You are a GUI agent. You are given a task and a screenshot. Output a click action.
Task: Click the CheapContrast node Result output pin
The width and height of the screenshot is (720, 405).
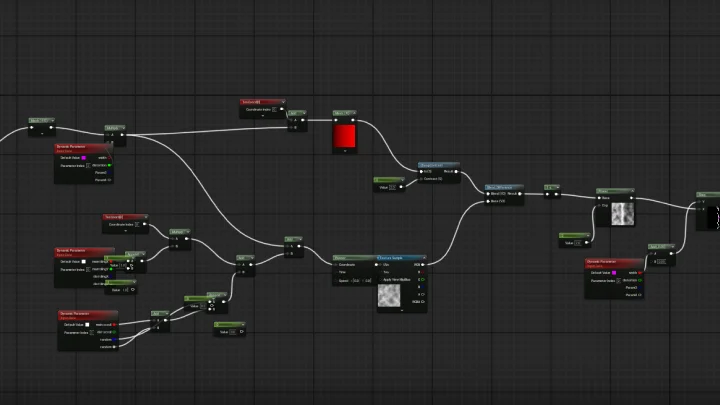pyautogui.click(x=456, y=171)
